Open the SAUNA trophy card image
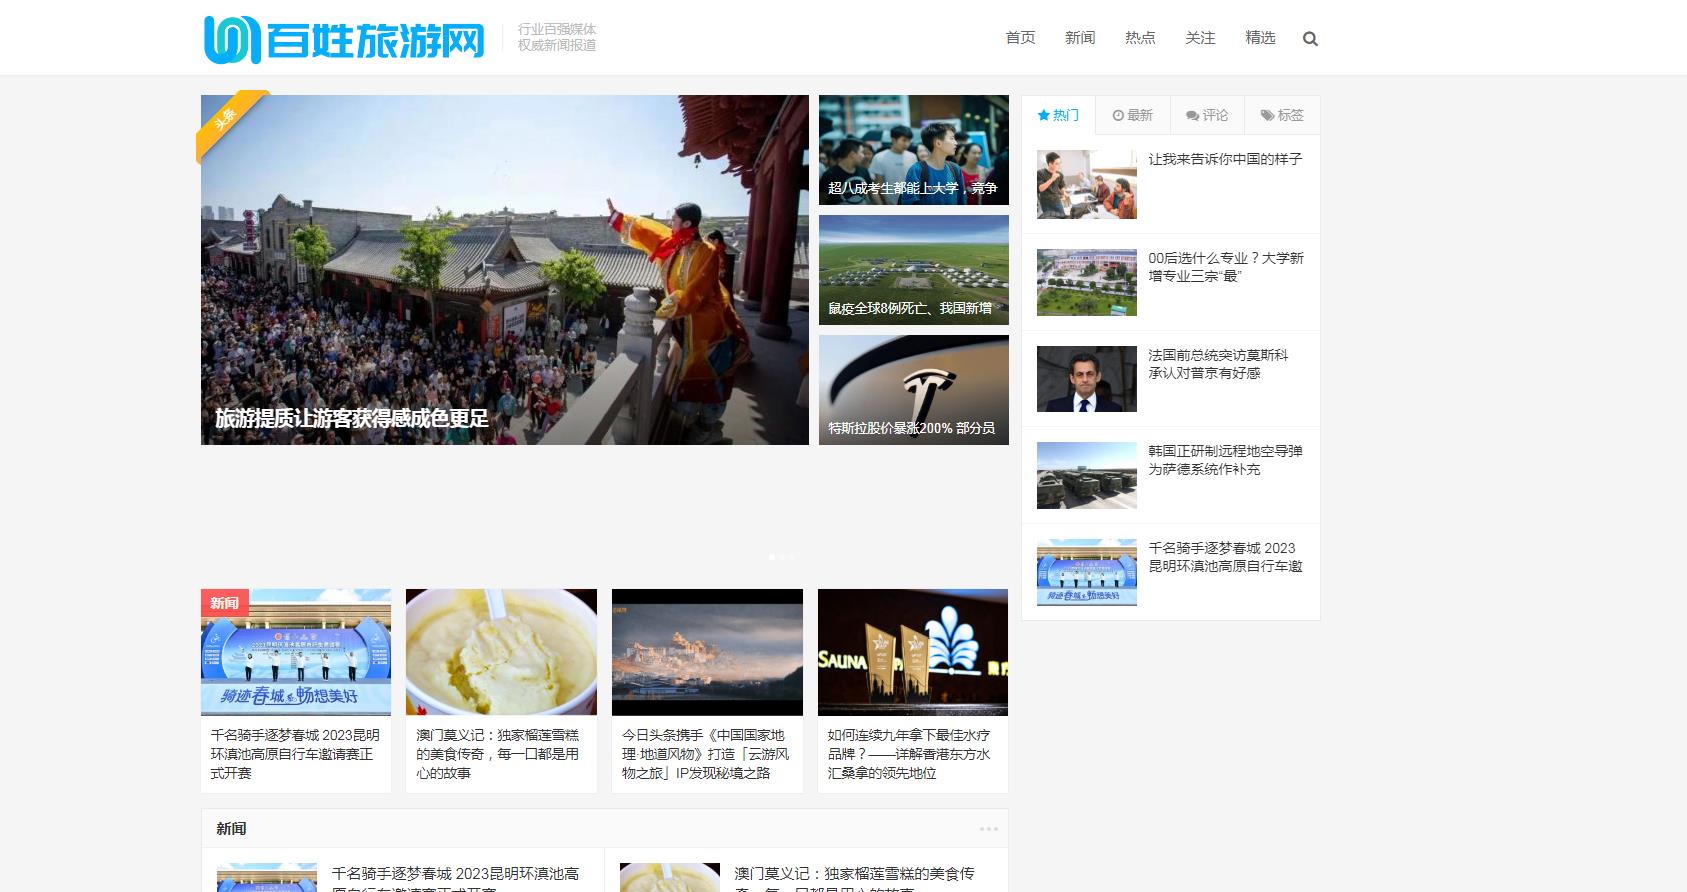The height and width of the screenshot is (892, 1687). click(x=913, y=652)
